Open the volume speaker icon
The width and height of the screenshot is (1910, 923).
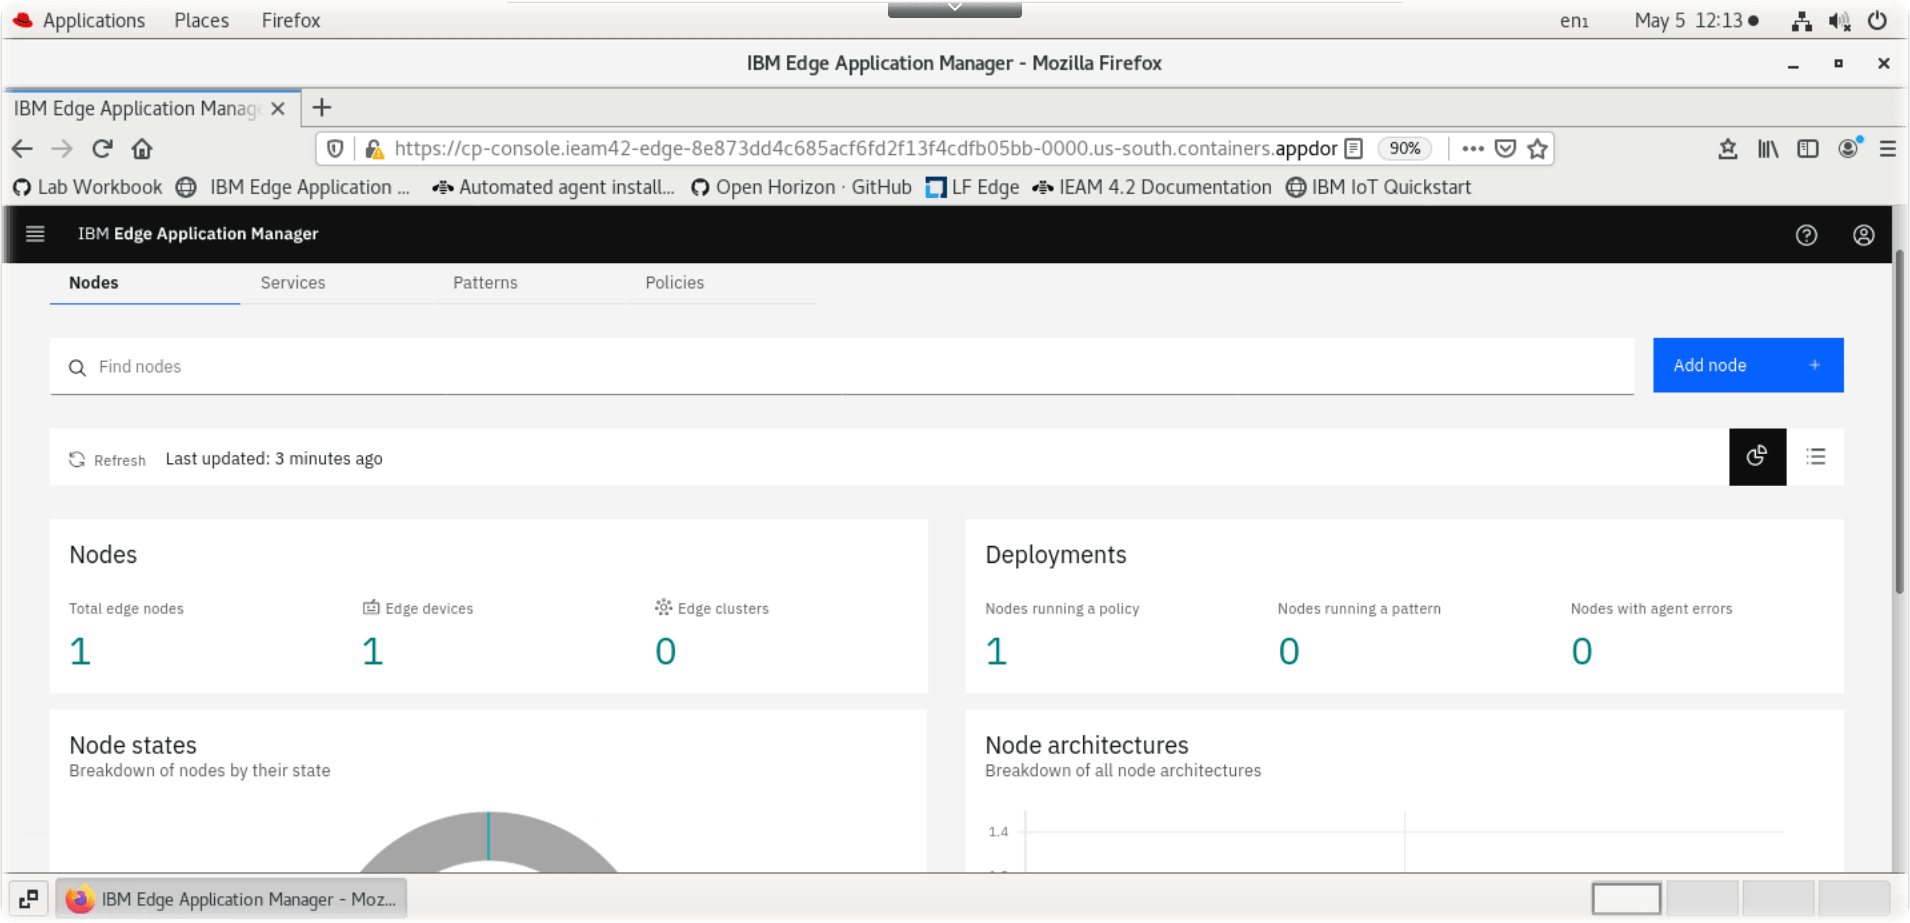click(1839, 21)
